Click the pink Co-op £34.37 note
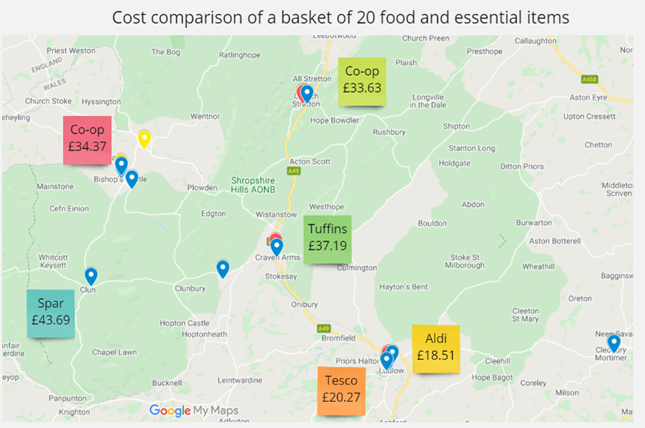 point(87,140)
